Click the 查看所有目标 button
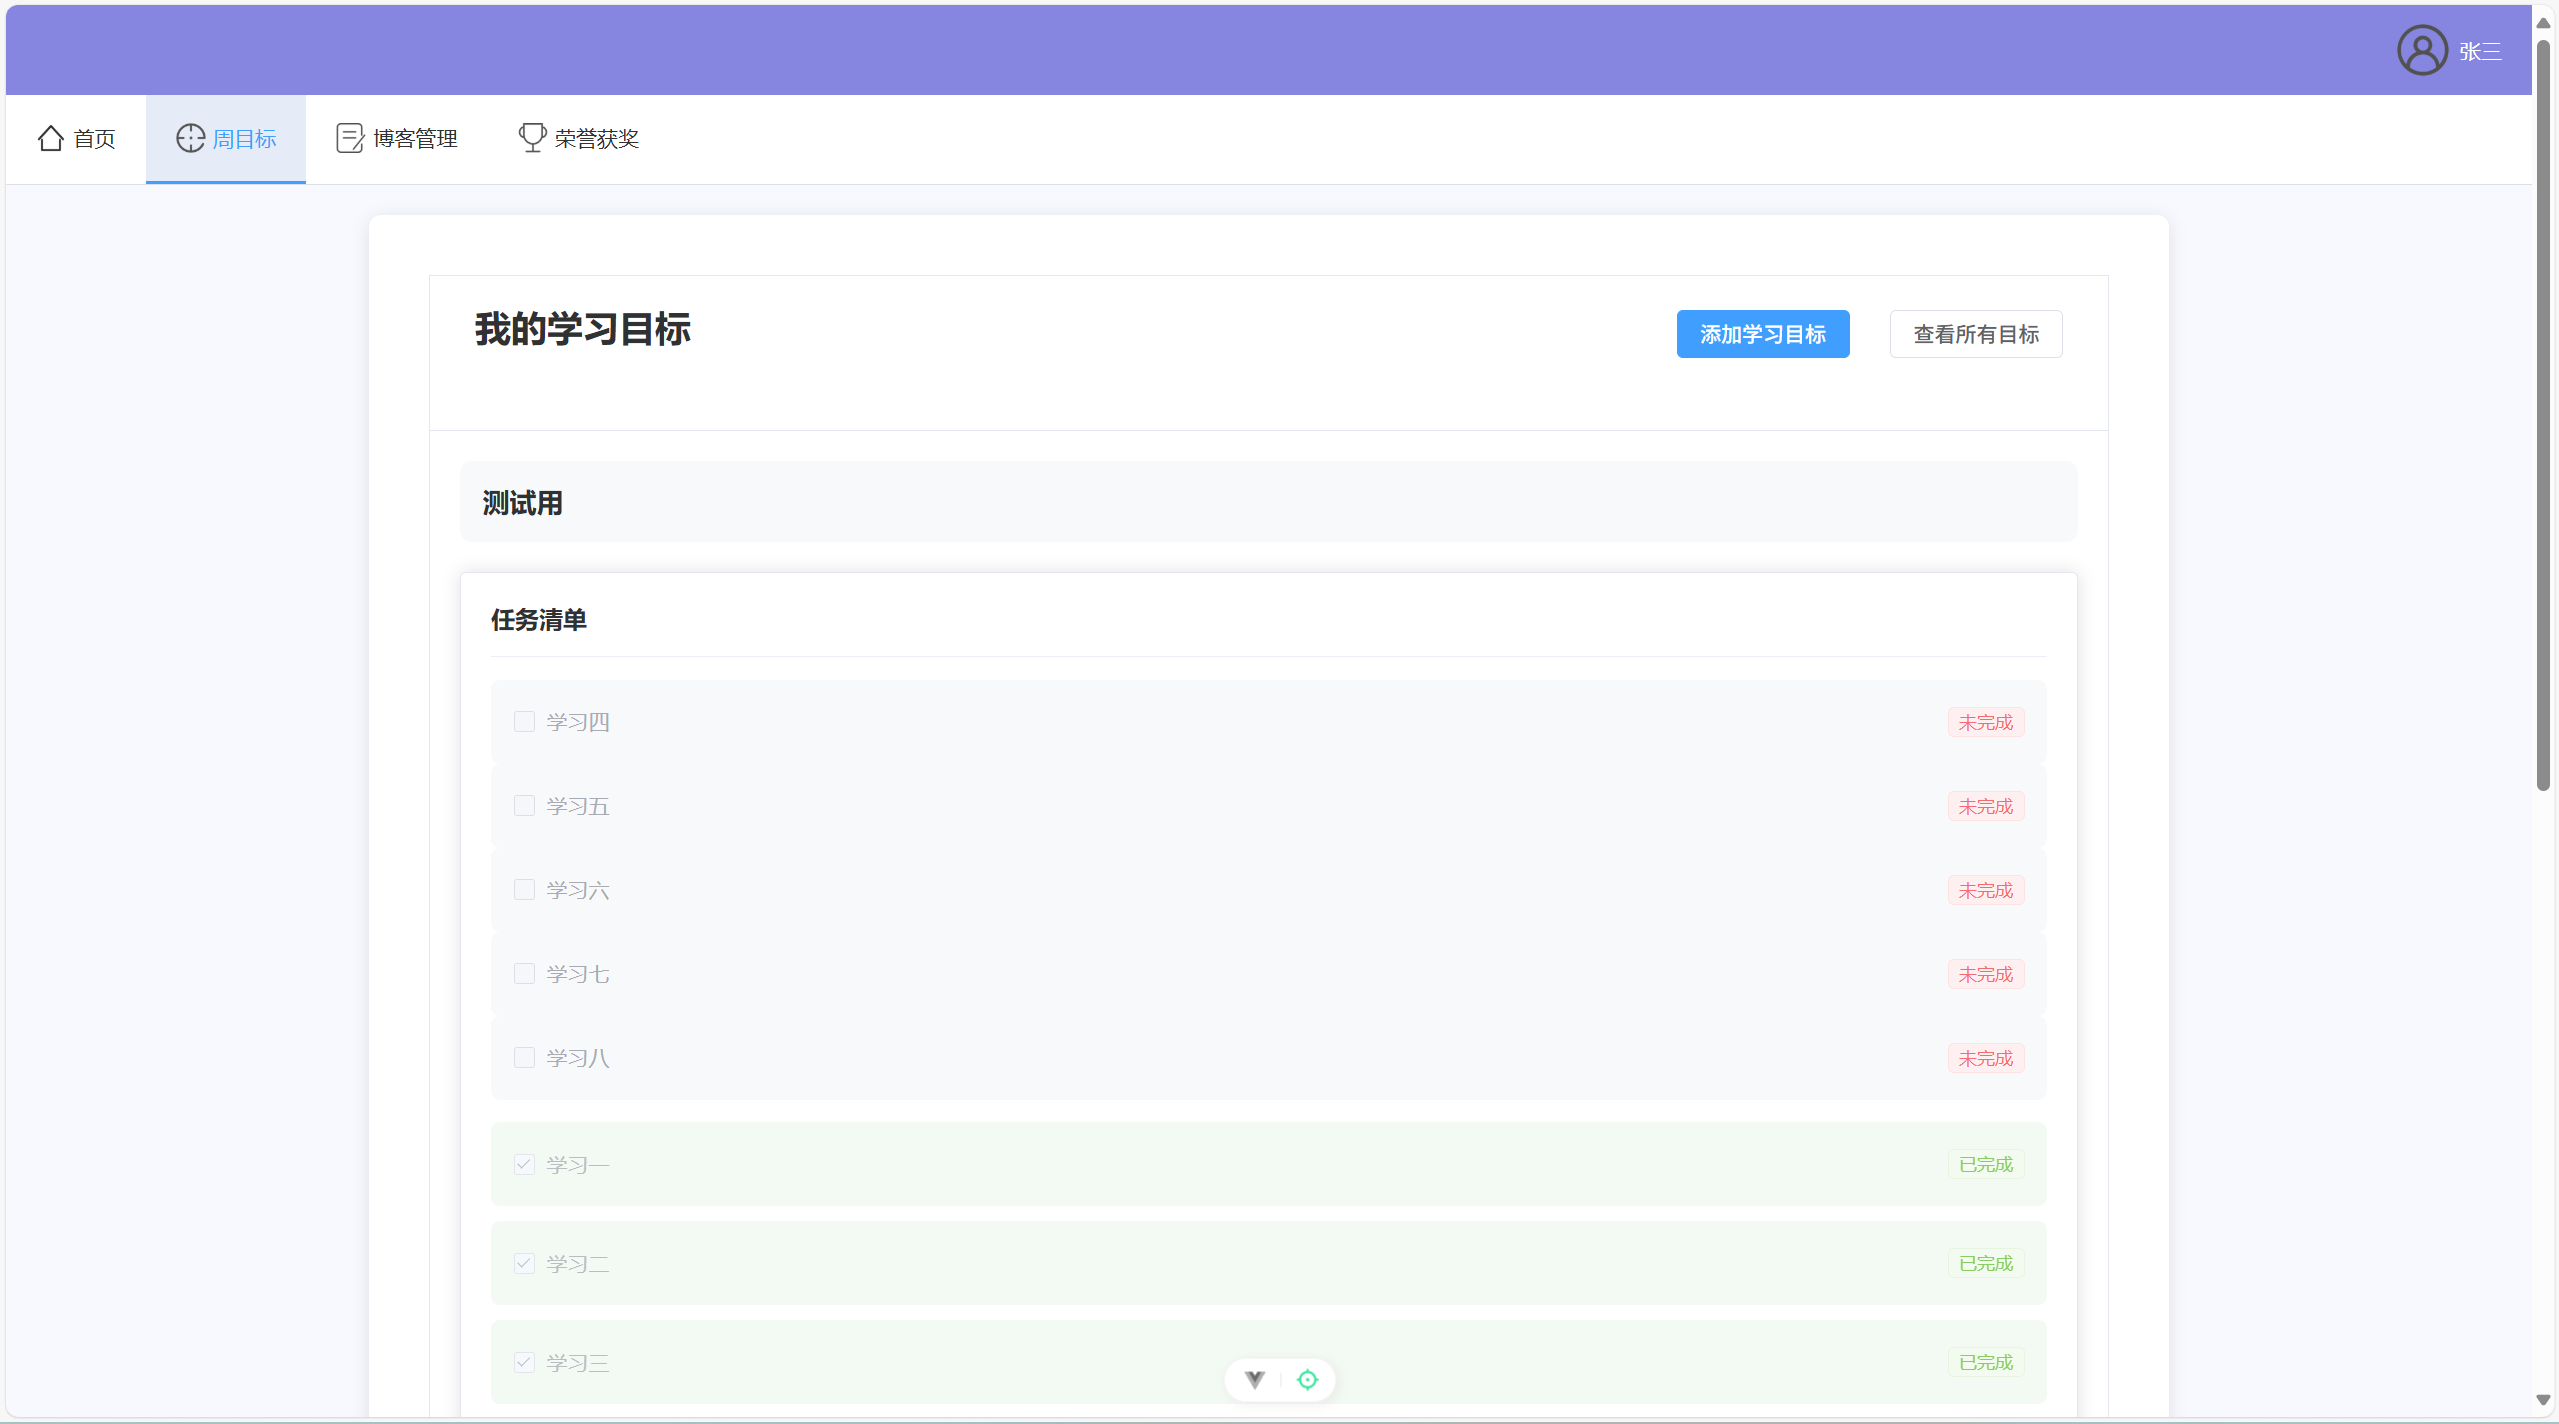 pos(1975,334)
